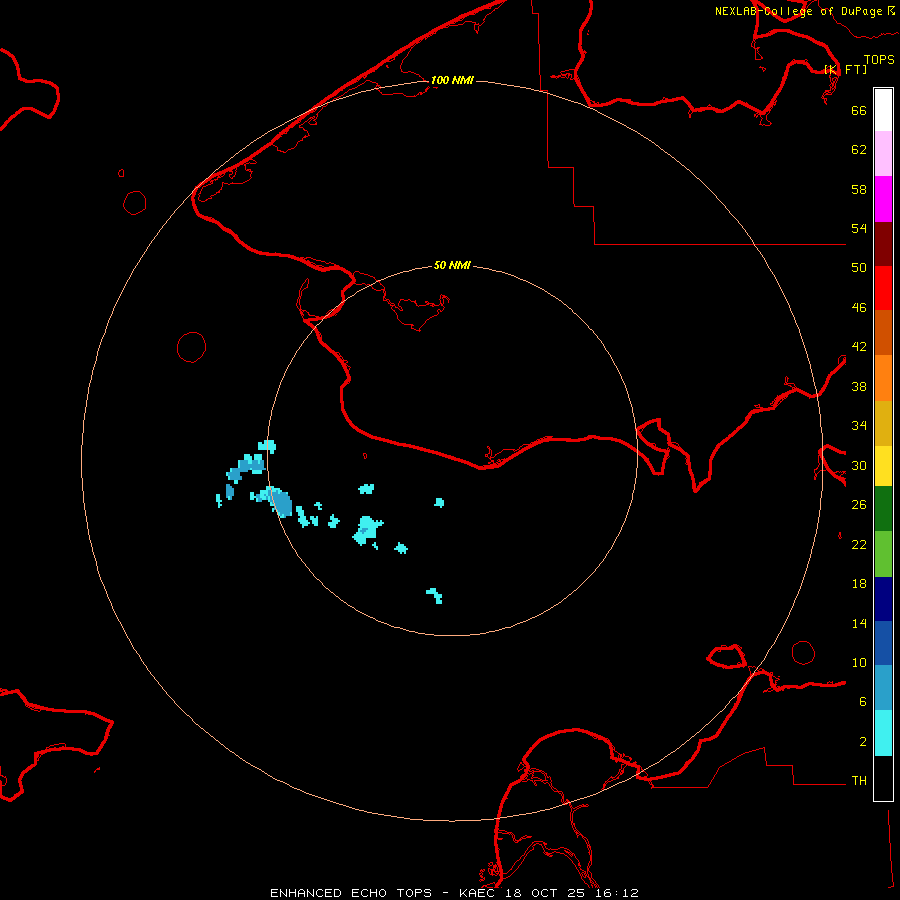Click the light pink swatch below 62
Viewport: 900px width, 900px height.
[x=883, y=154]
